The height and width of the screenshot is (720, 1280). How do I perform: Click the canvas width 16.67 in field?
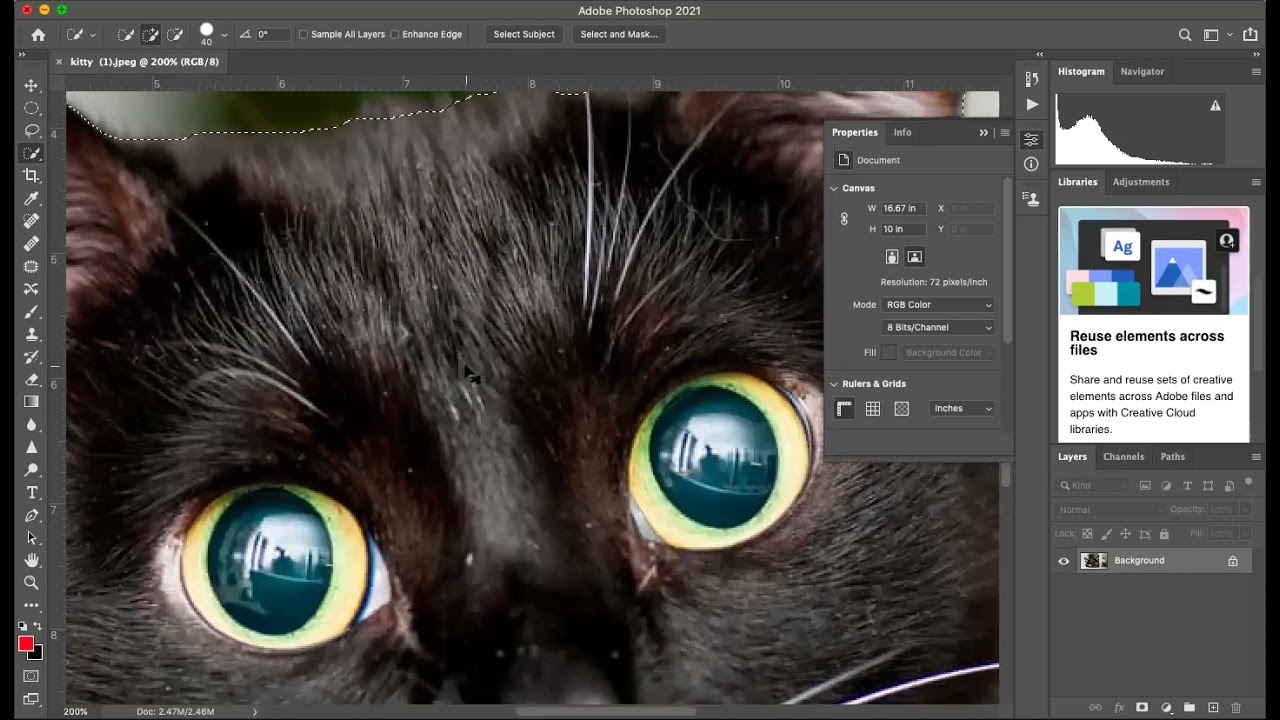(x=903, y=208)
